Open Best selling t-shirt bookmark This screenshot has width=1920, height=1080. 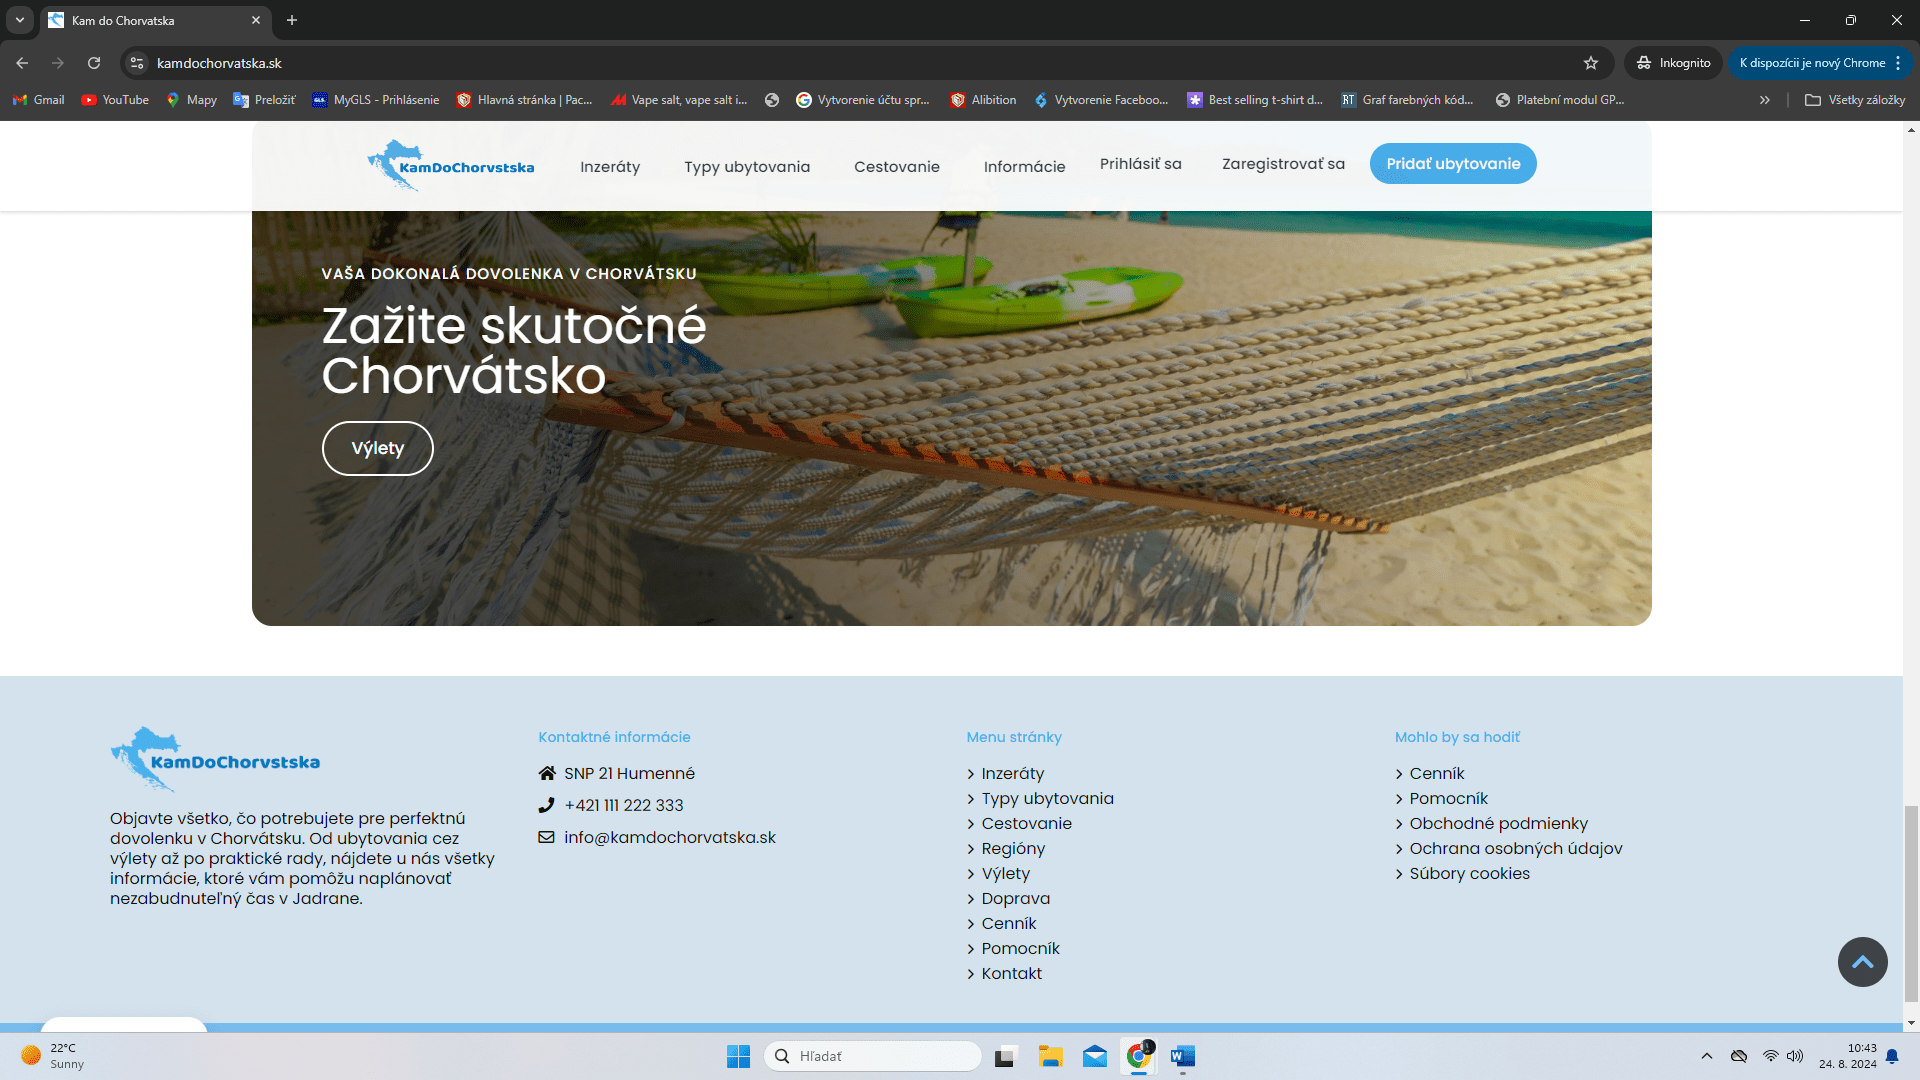coord(1255,100)
